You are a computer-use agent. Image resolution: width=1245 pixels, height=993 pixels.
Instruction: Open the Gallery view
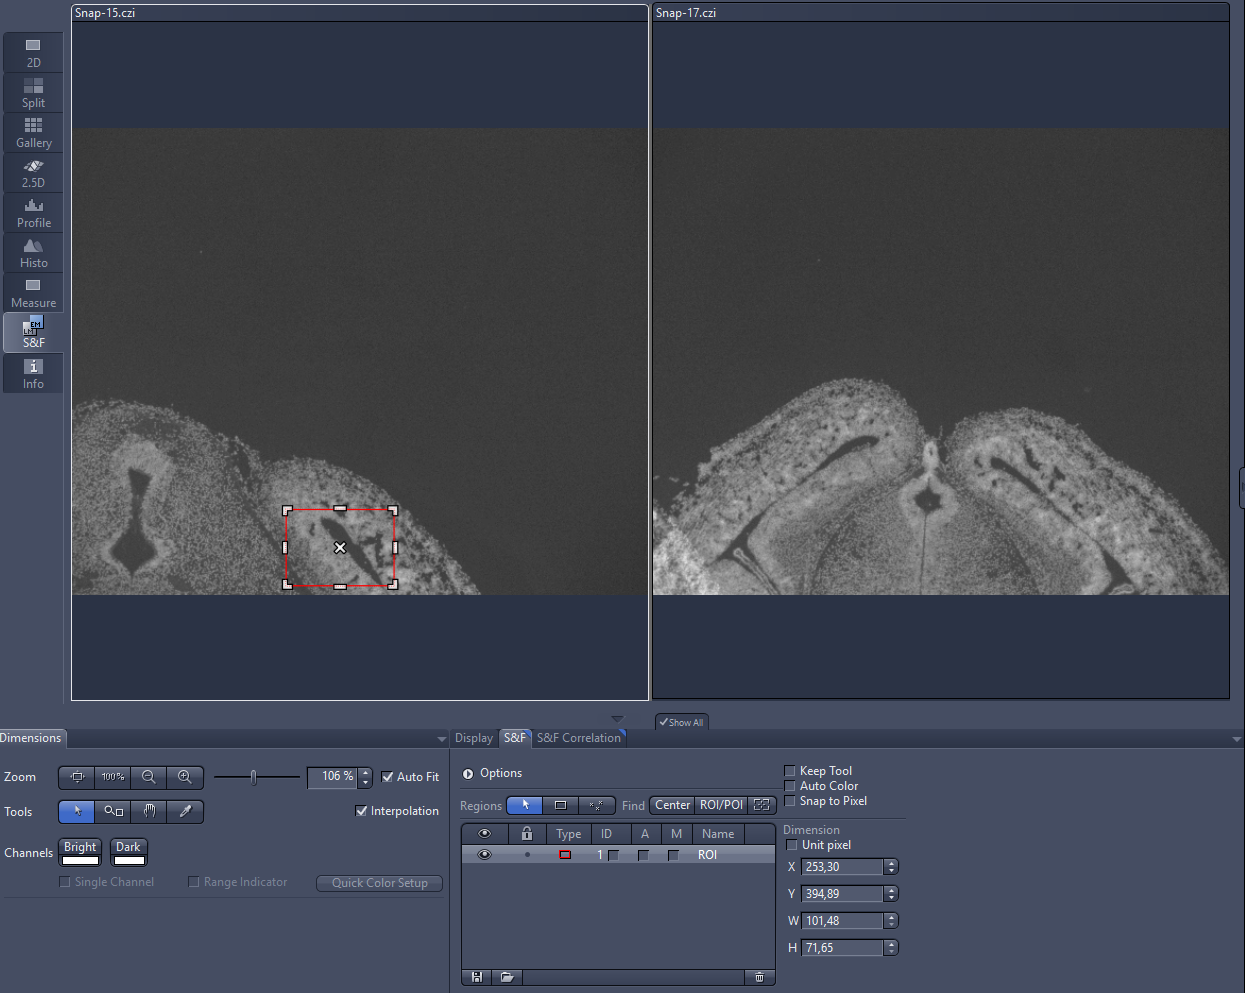(32, 132)
